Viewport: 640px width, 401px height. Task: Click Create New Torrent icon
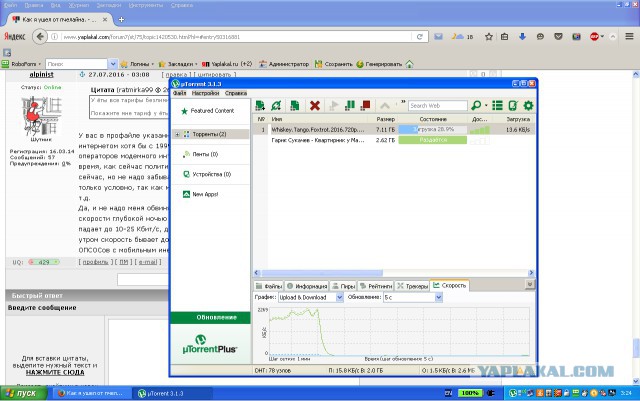[x=295, y=105]
